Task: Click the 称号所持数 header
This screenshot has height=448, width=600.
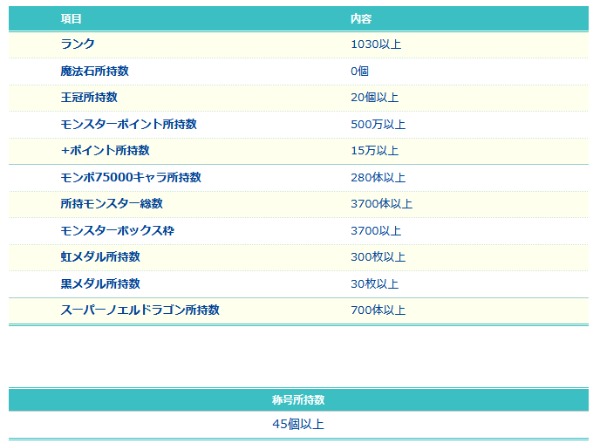Action: point(298,400)
